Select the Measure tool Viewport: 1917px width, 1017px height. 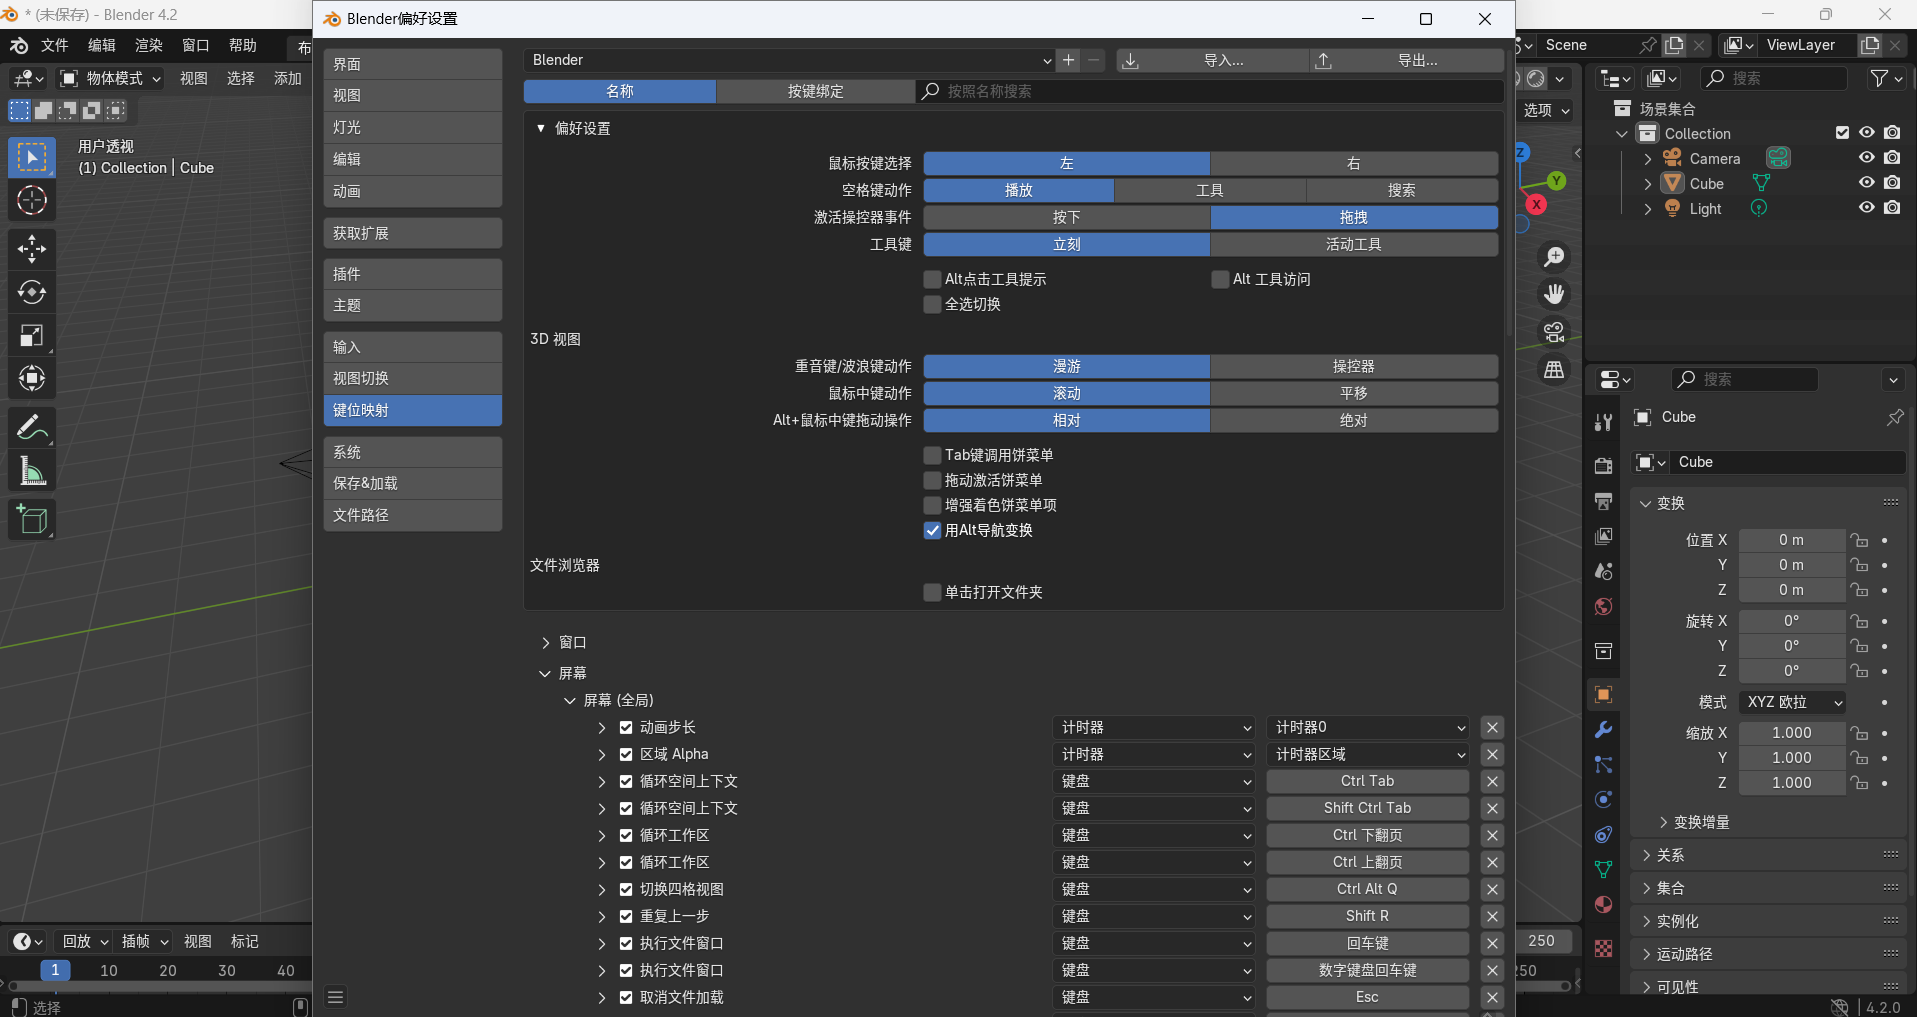32,471
